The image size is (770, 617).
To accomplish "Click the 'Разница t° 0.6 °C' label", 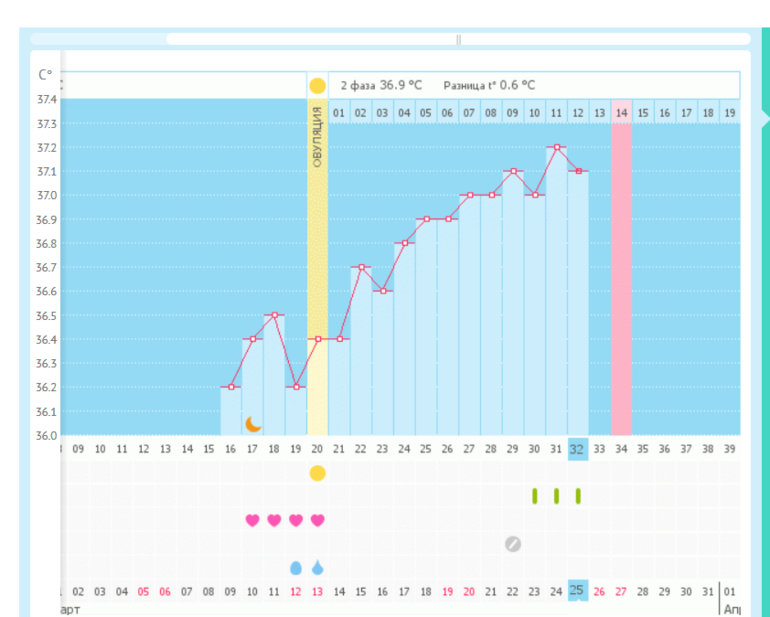I will point(489,86).
